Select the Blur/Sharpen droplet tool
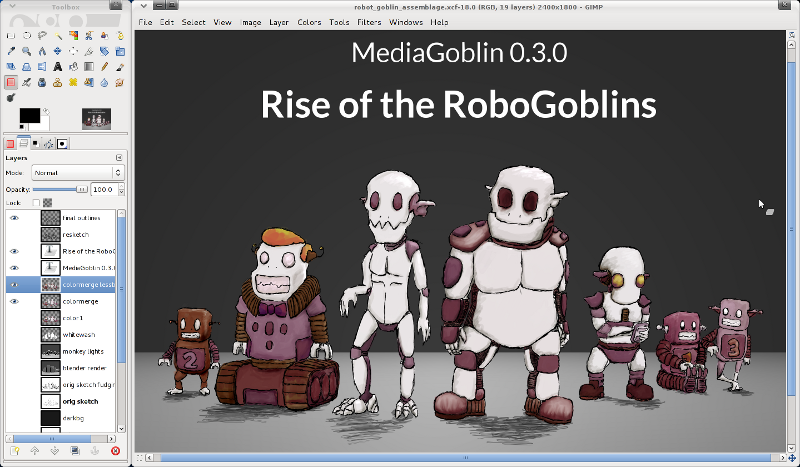Image resolution: width=800 pixels, height=467 pixels. coord(104,82)
